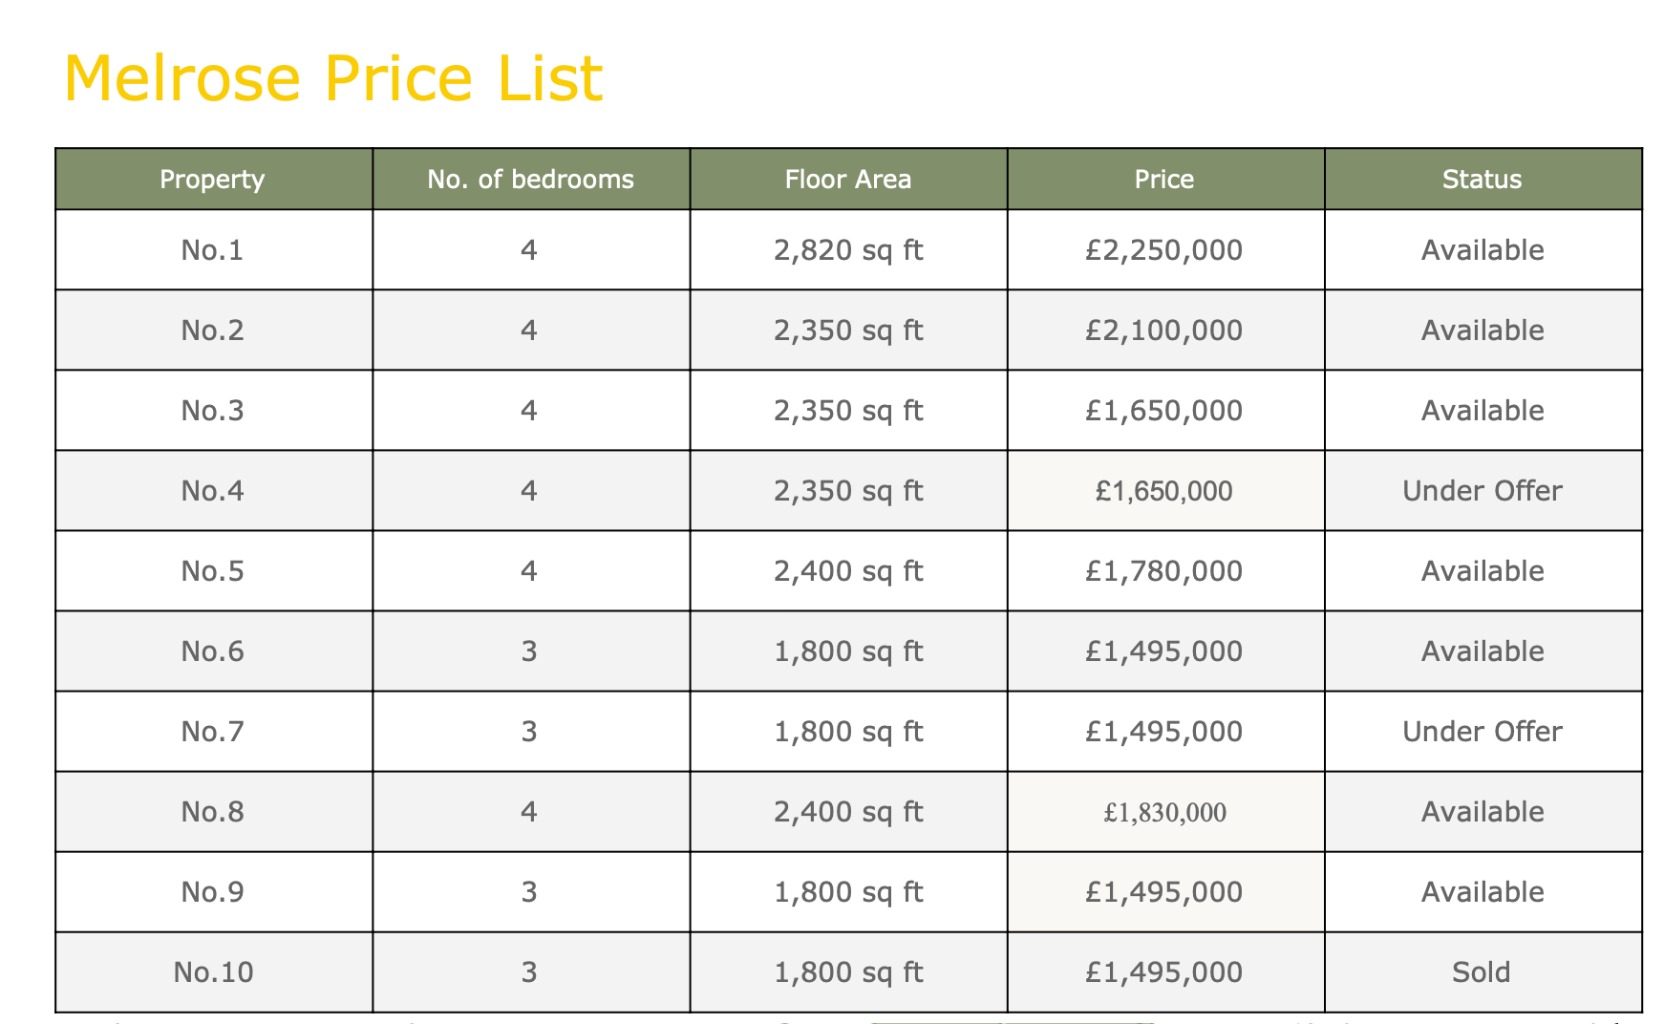The width and height of the screenshot is (1679, 1024).
Task: Click the No.7 Under Offer status
Action: coord(1483,731)
